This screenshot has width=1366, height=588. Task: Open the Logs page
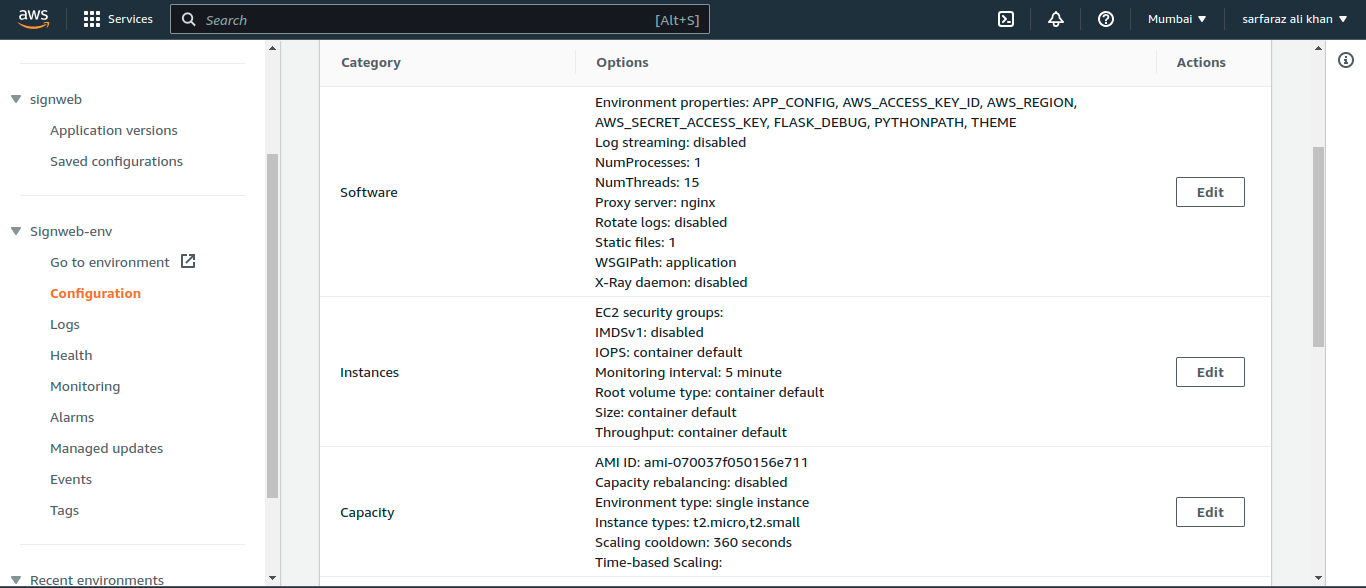point(64,323)
